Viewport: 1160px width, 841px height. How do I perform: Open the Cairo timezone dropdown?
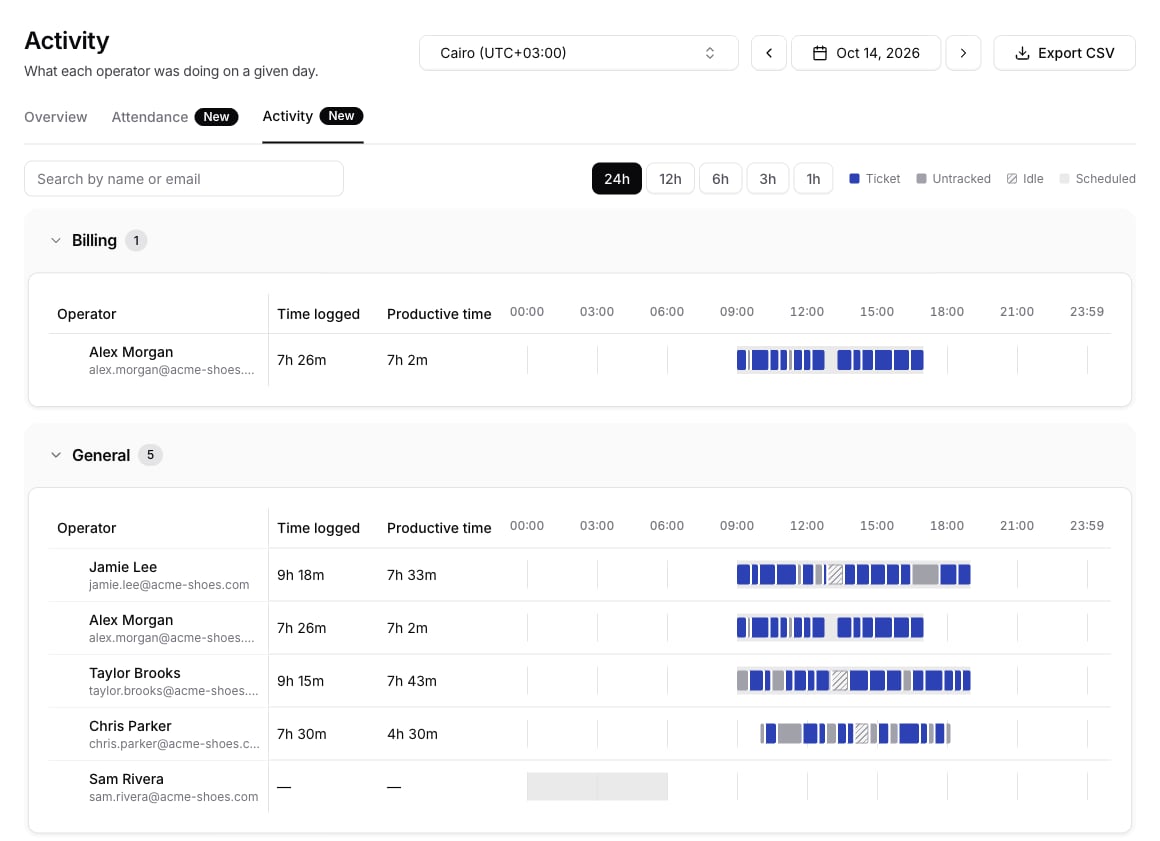[579, 53]
